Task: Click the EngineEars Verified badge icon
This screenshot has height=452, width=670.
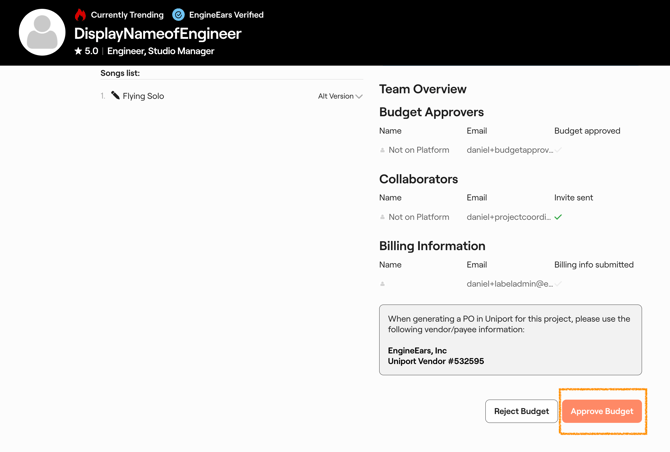Action: pos(178,15)
